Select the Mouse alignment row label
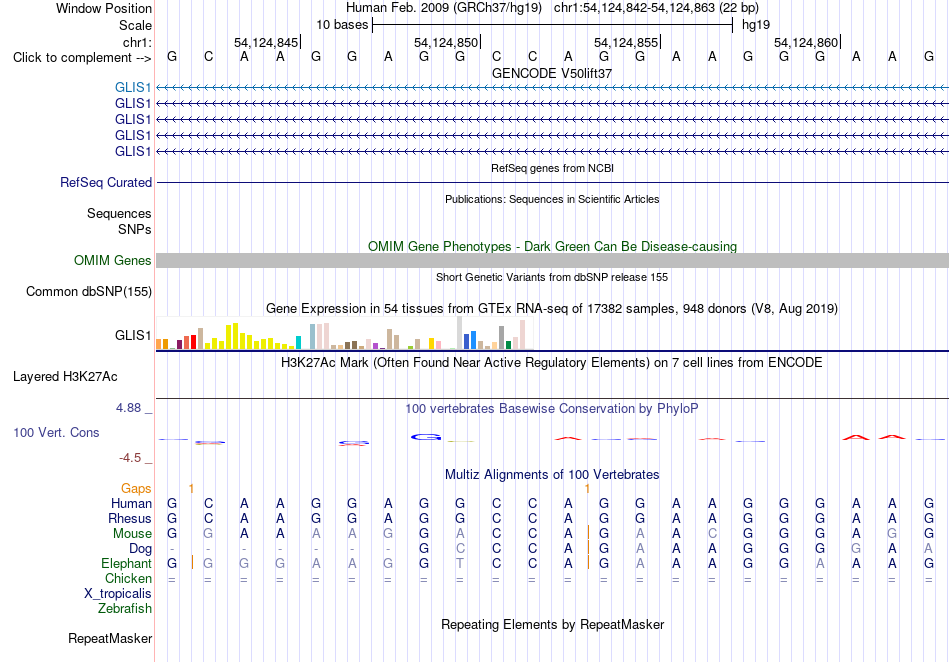Image resolution: width=950 pixels, height=662 pixels. tap(132, 534)
